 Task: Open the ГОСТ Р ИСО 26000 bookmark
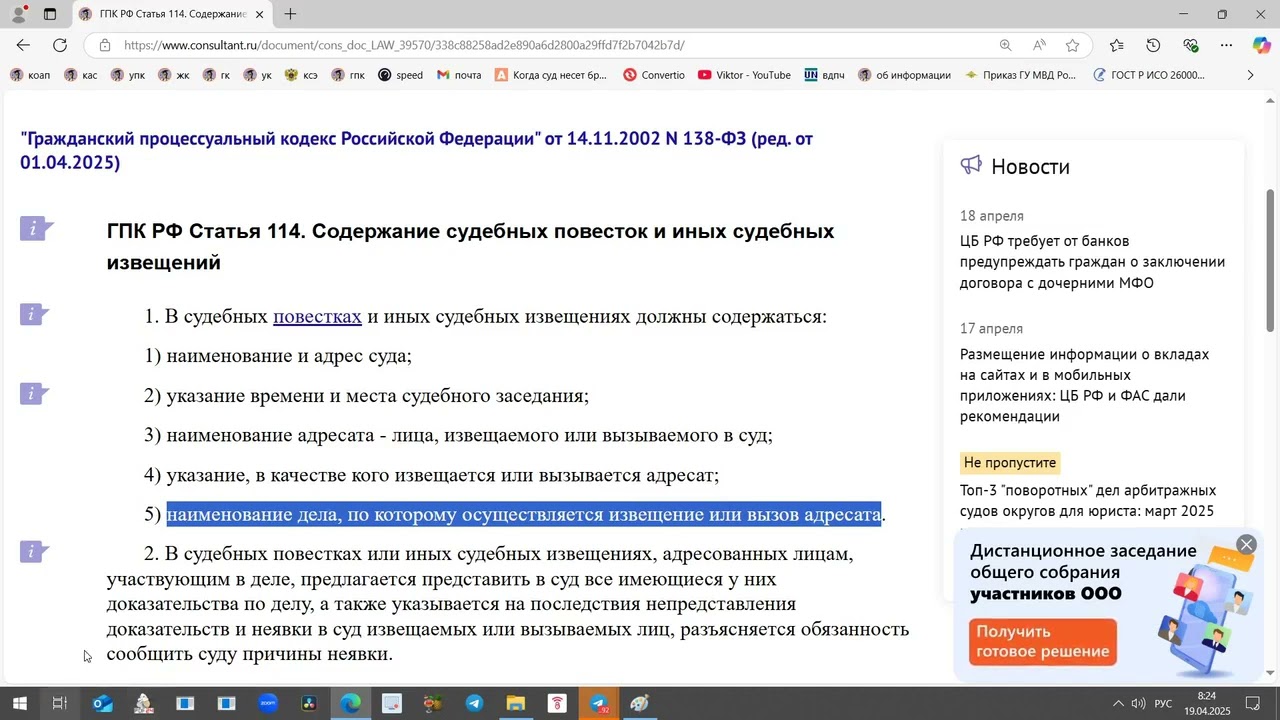click(x=1148, y=75)
